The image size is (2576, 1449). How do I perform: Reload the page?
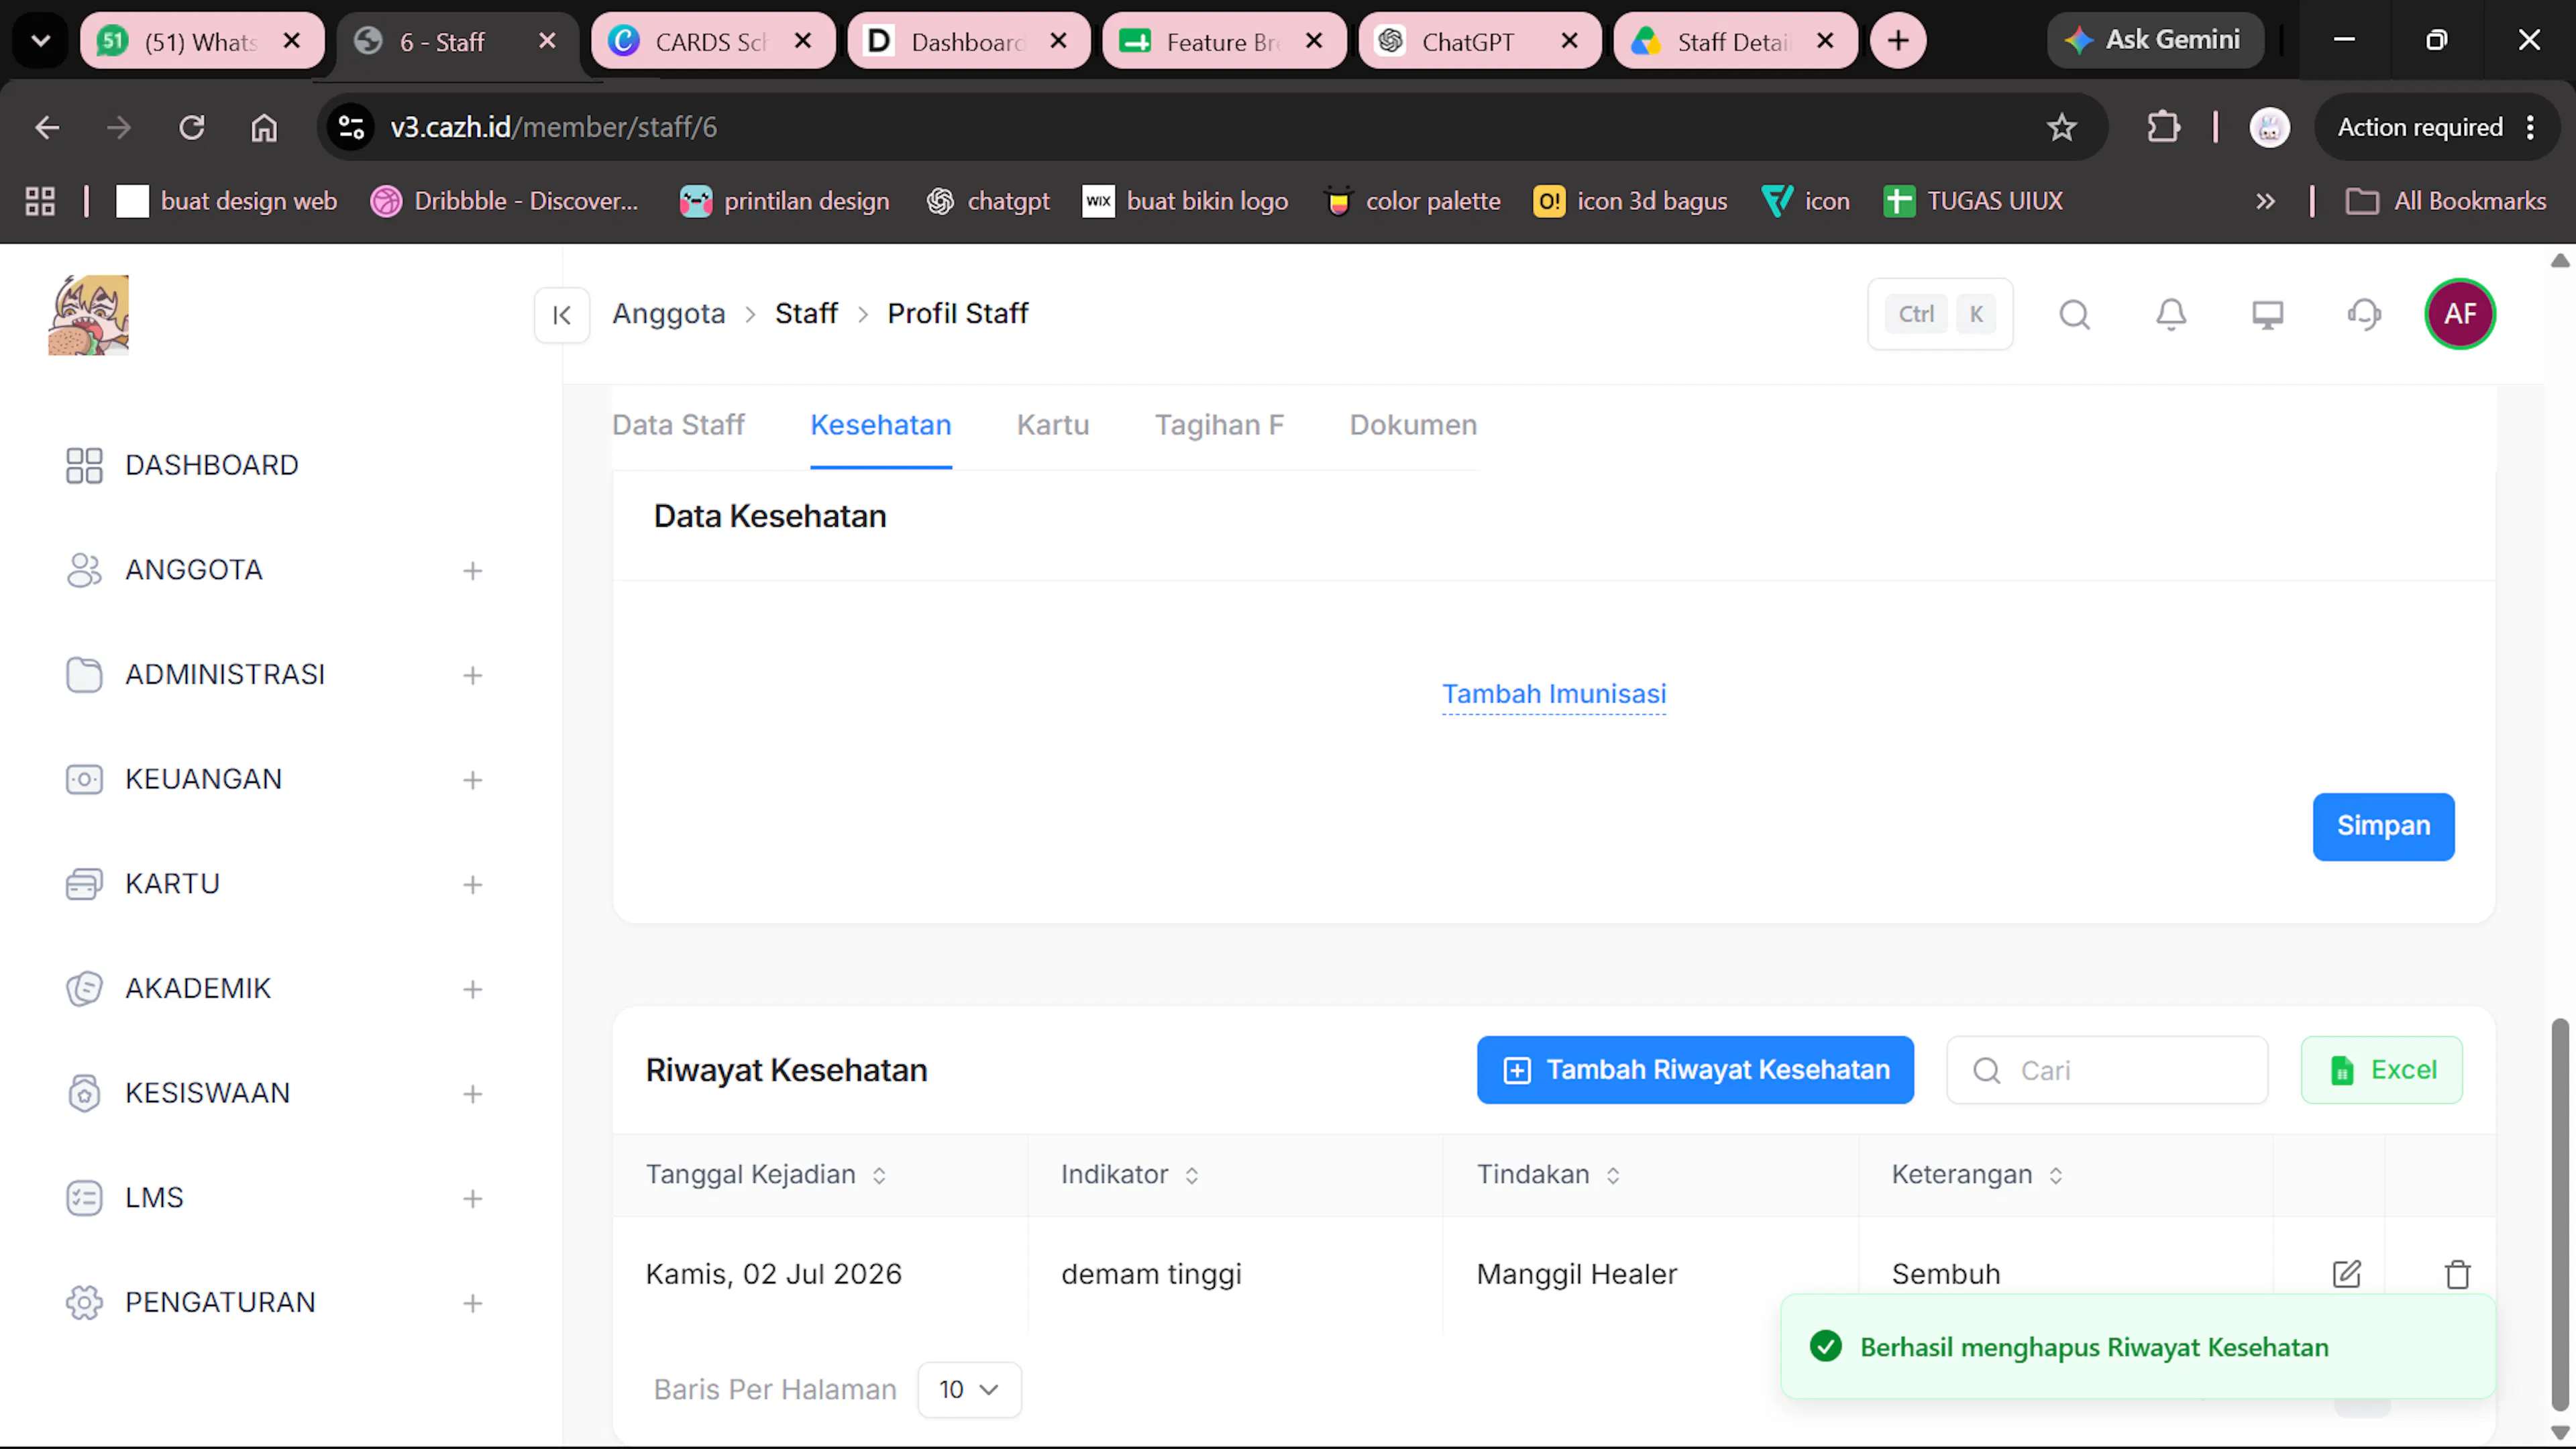point(191,127)
